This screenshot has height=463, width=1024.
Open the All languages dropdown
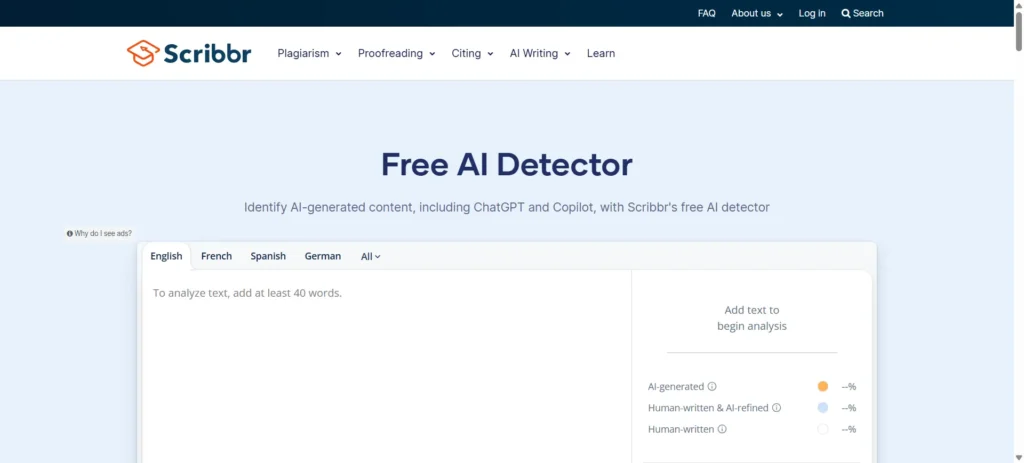(370, 257)
